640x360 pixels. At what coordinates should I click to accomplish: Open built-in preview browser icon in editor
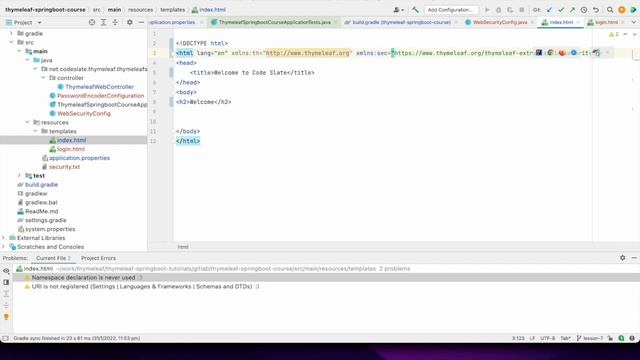[x=539, y=52]
